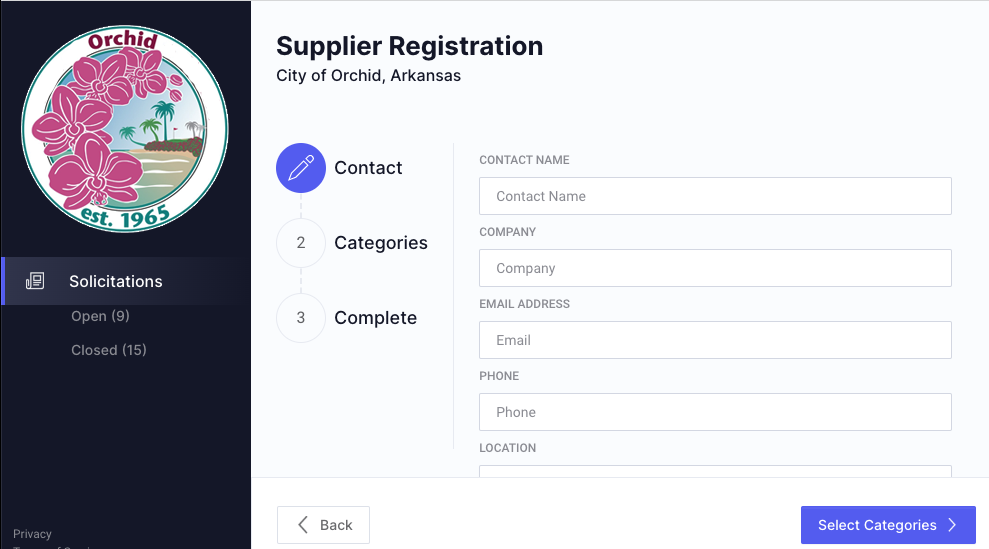Show Closed (15) solicitations
989x549 pixels.
[109, 350]
